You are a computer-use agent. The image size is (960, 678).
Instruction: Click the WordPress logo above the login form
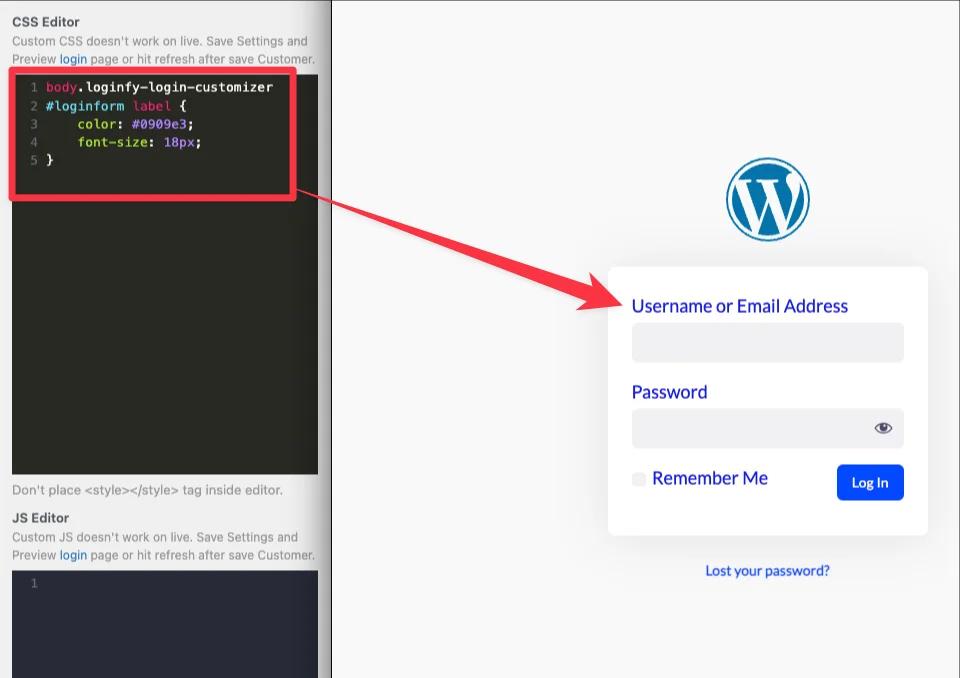[x=768, y=200]
